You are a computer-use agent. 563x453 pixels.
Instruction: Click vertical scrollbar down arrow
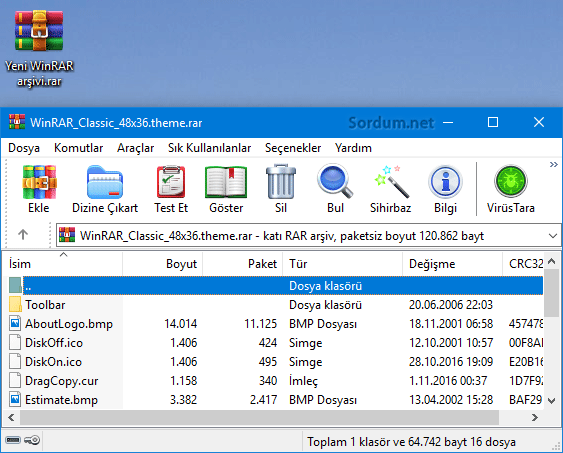(x=552, y=400)
